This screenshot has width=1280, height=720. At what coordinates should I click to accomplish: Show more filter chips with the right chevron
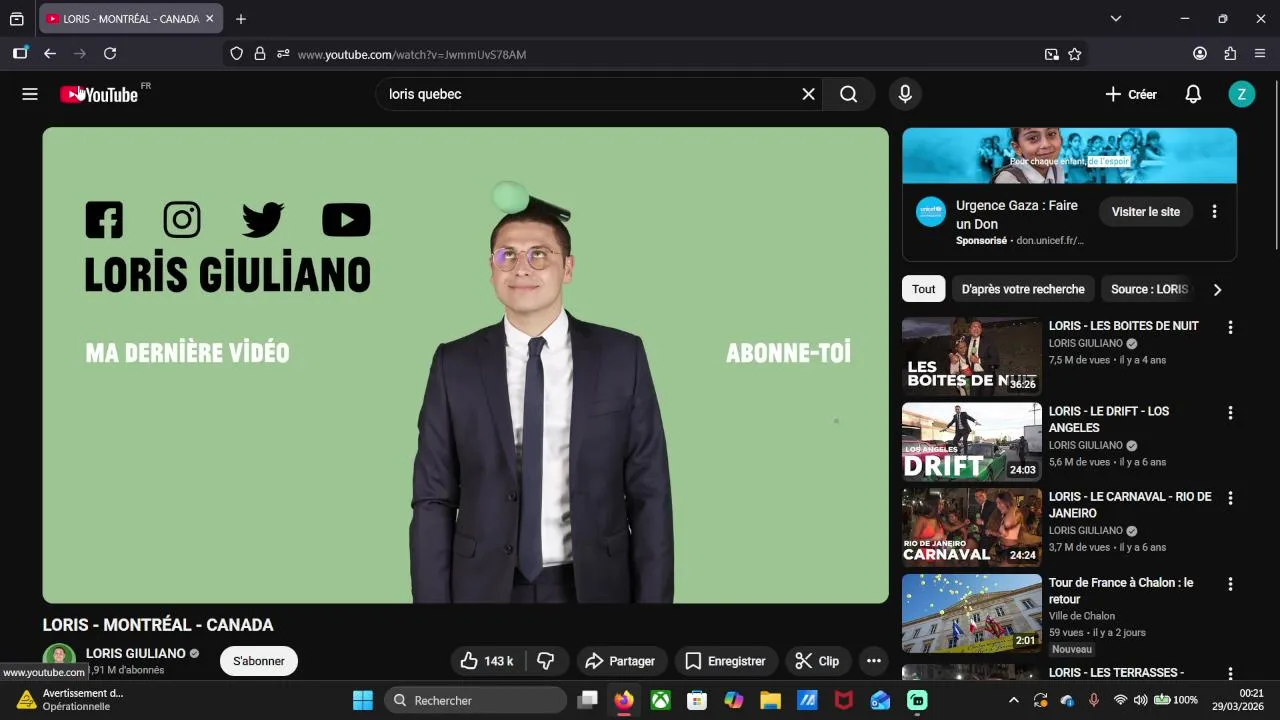click(1217, 290)
